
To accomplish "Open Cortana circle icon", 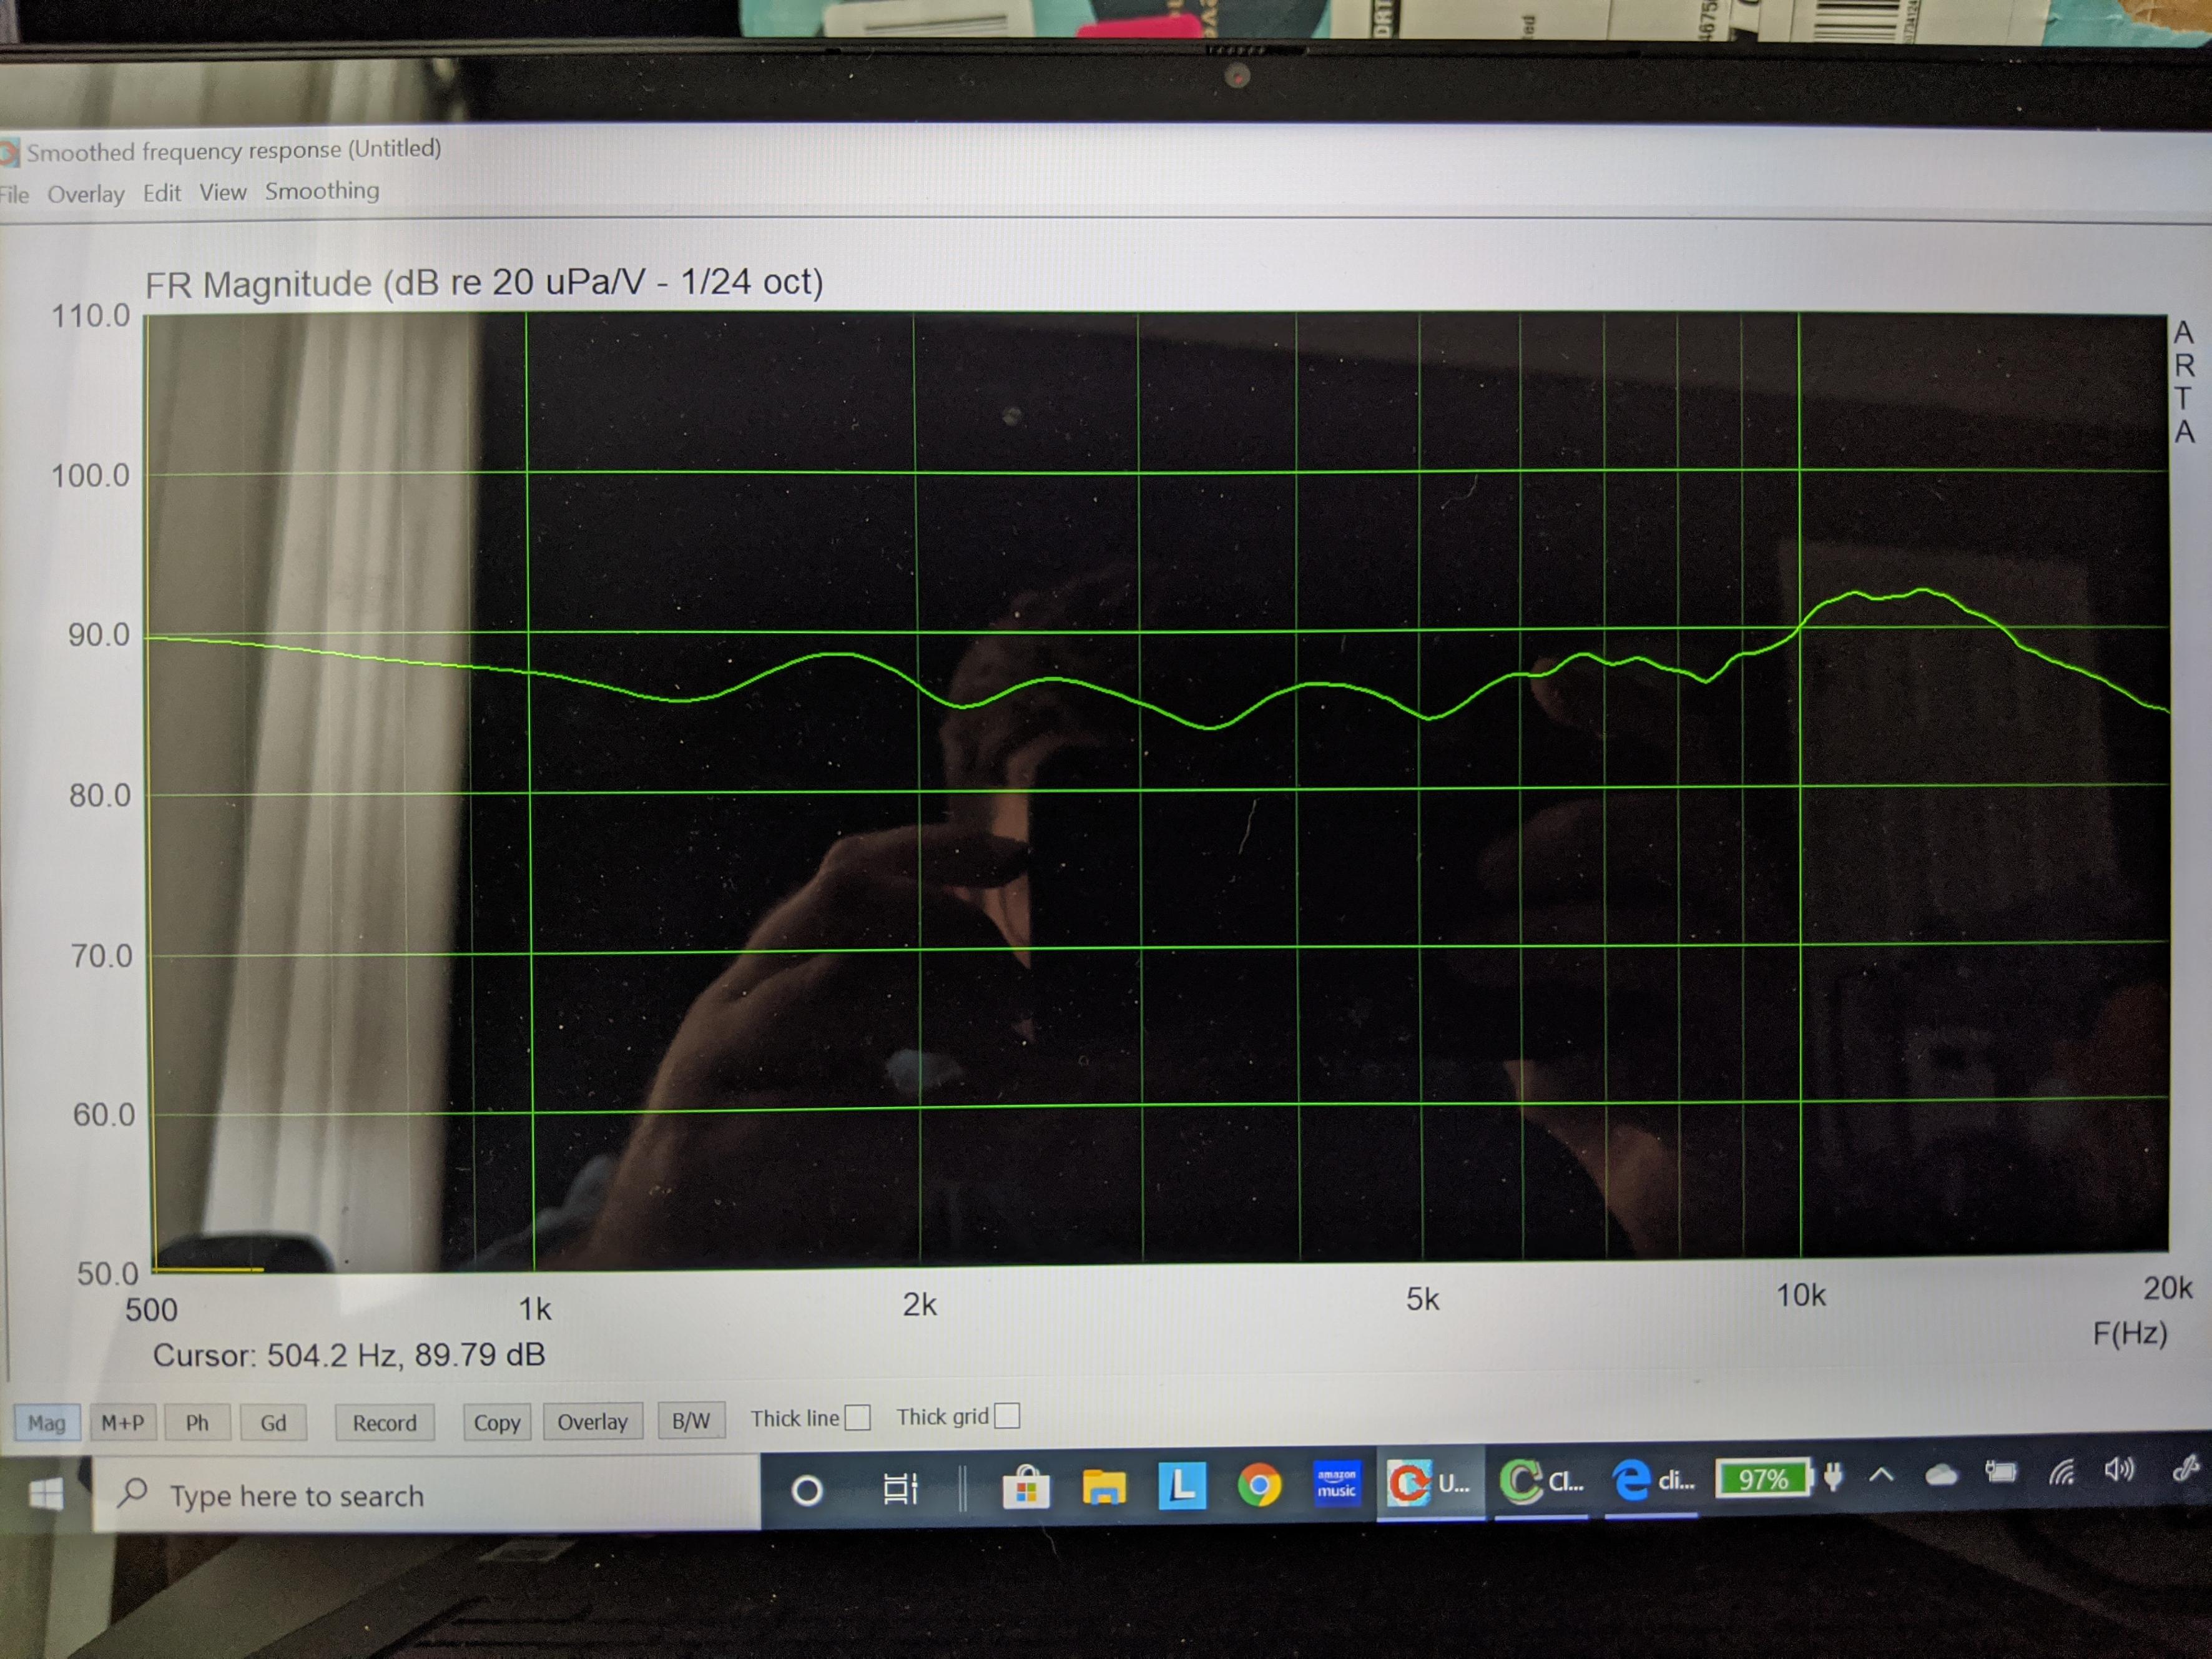I will pos(806,1491).
